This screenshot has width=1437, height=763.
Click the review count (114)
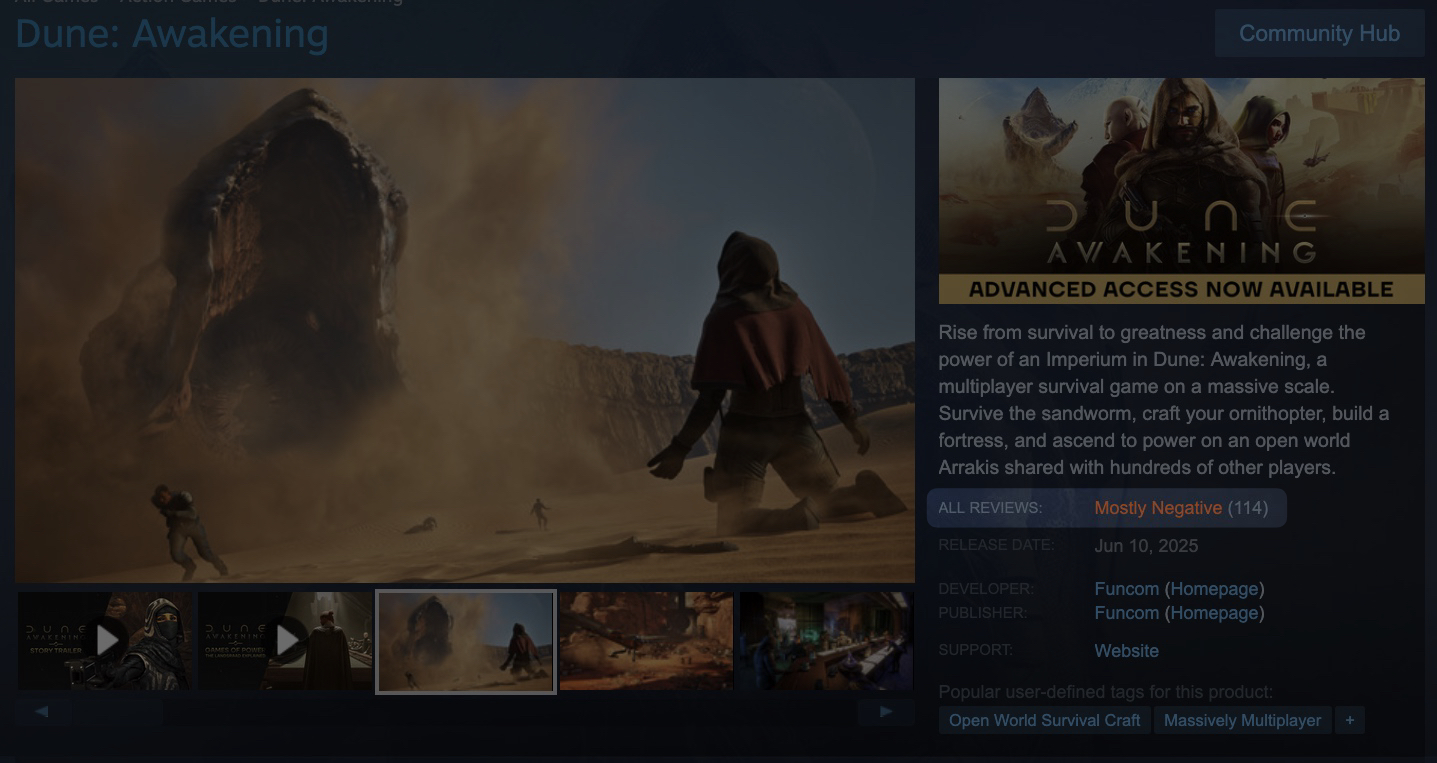[x=1248, y=508]
